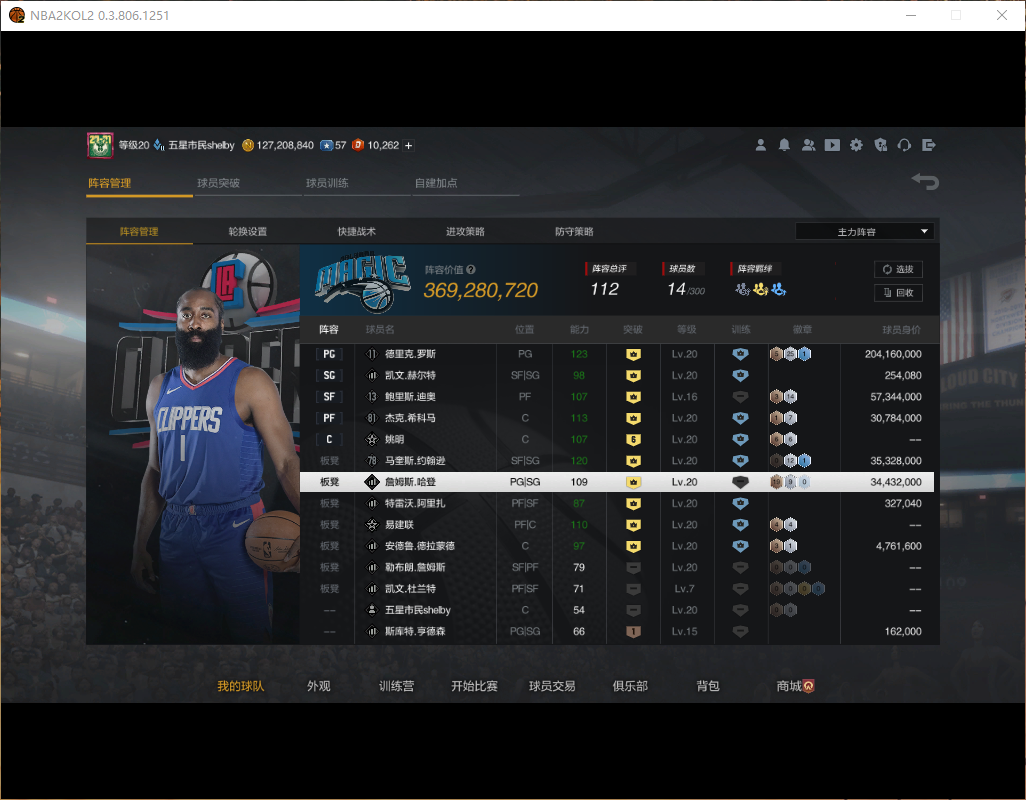The height and width of the screenshot is (800, 1026).
Task: Click the 回收 button
Action: [898, 293]
